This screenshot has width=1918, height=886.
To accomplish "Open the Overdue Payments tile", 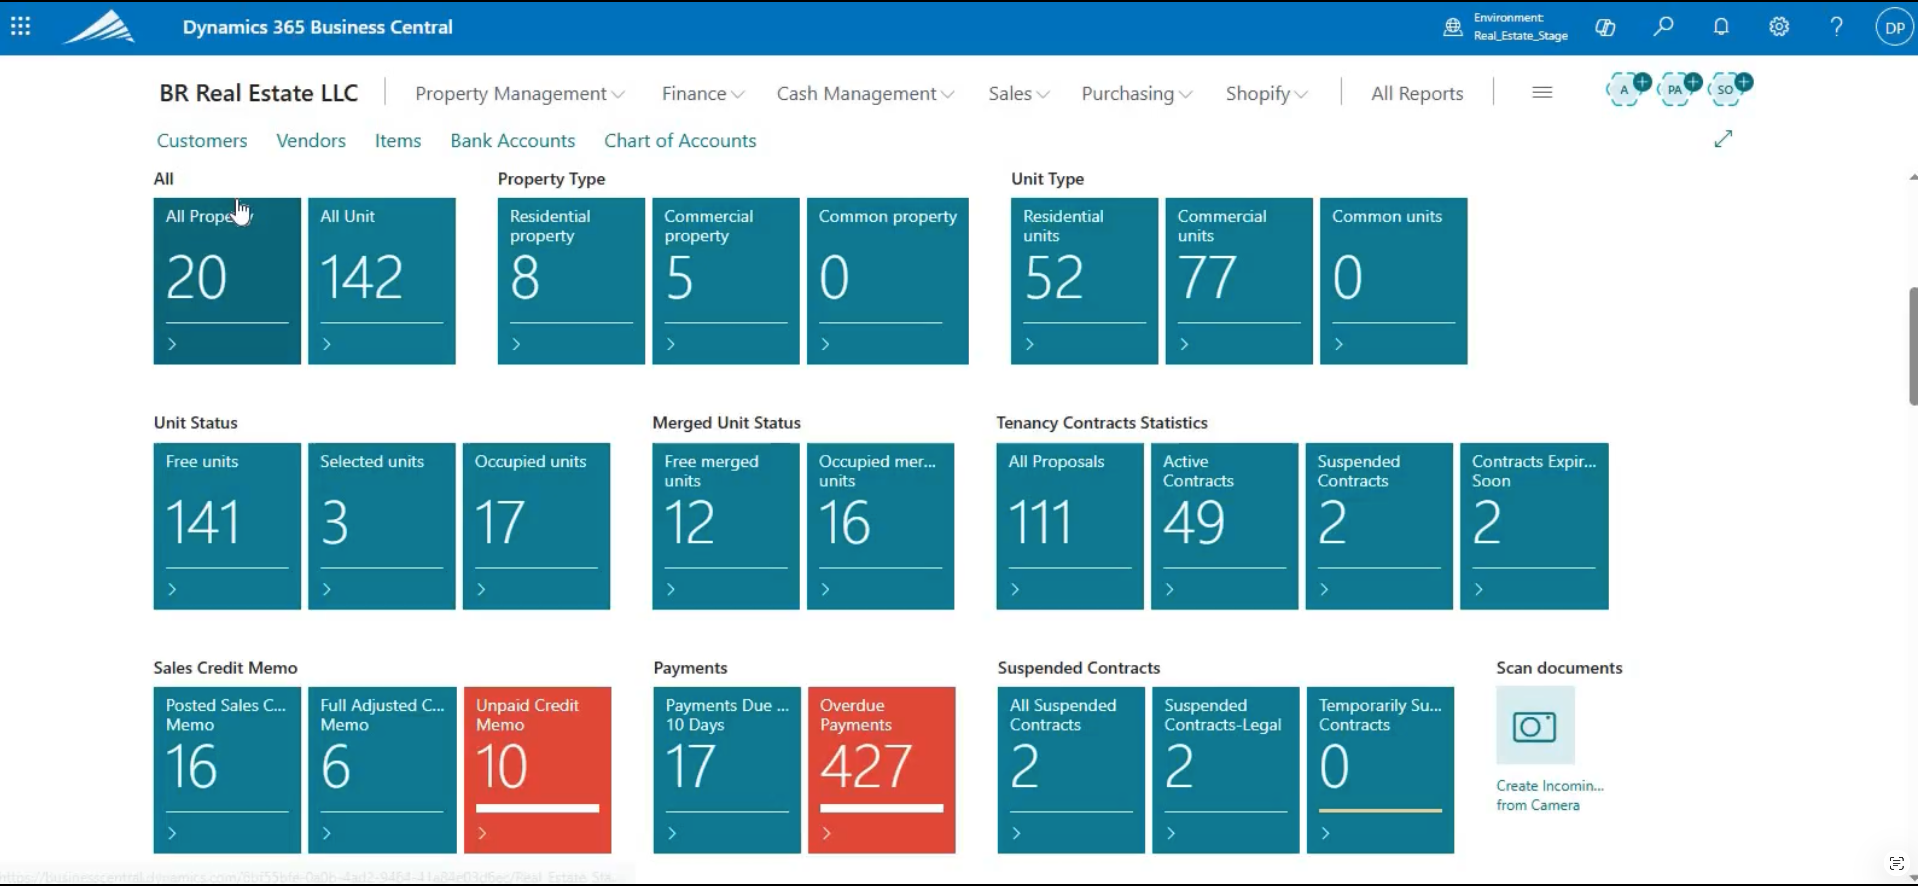I will tap(882, 770).
